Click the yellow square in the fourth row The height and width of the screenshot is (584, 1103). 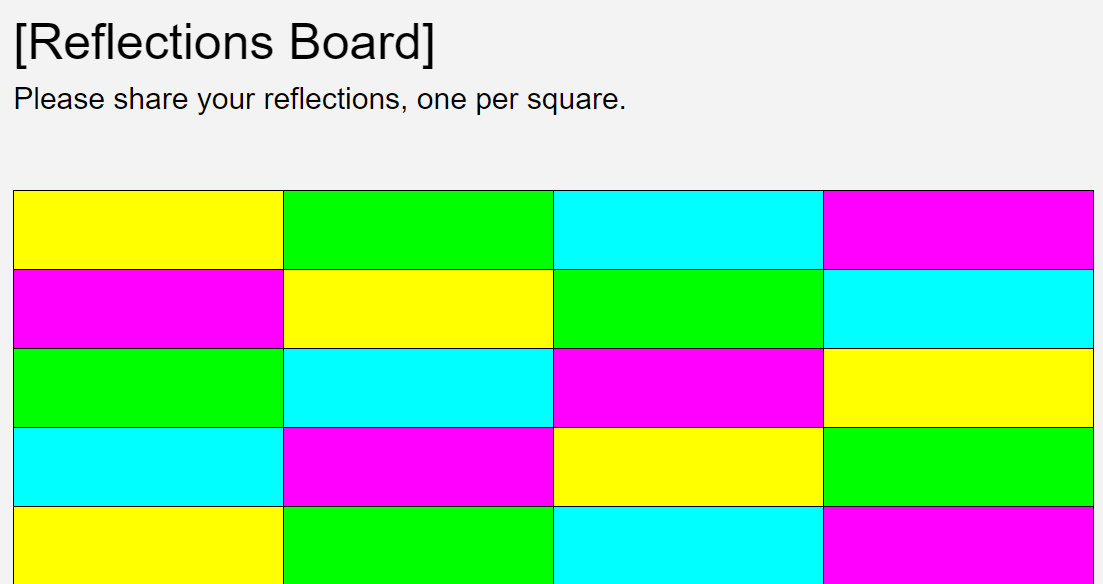click(688, 467)
